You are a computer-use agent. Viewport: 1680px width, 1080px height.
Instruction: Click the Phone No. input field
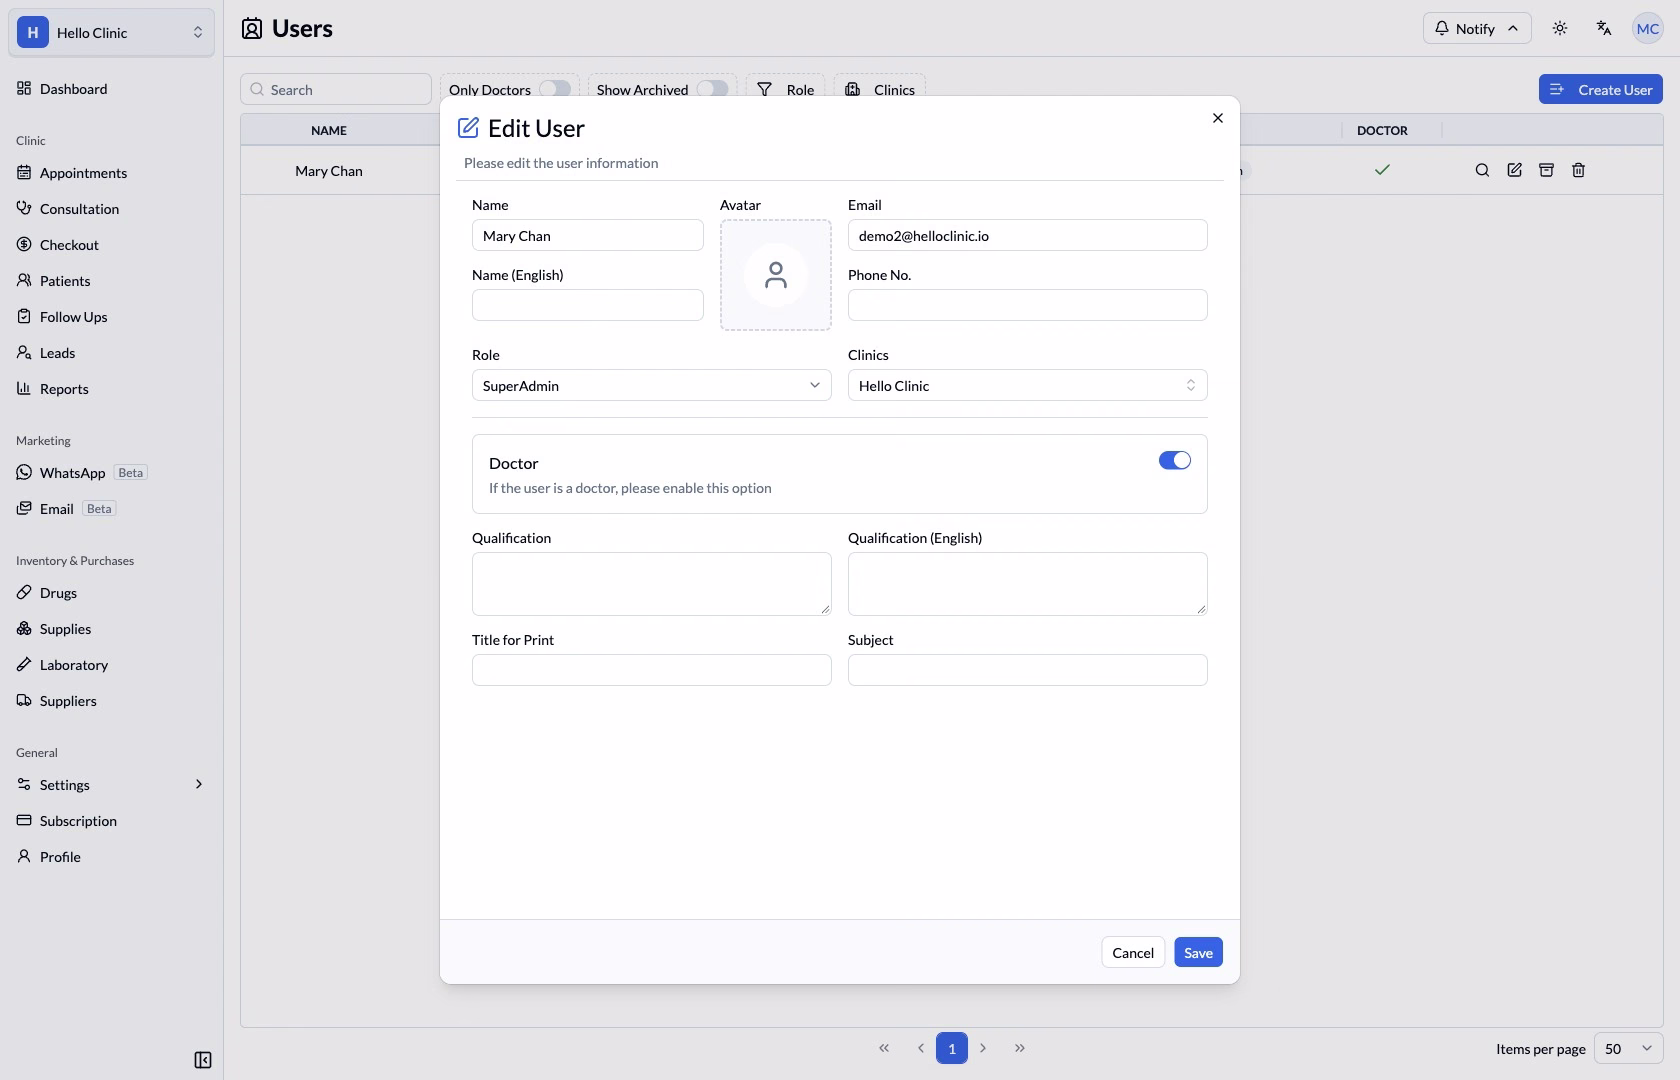coord(1028,305)
